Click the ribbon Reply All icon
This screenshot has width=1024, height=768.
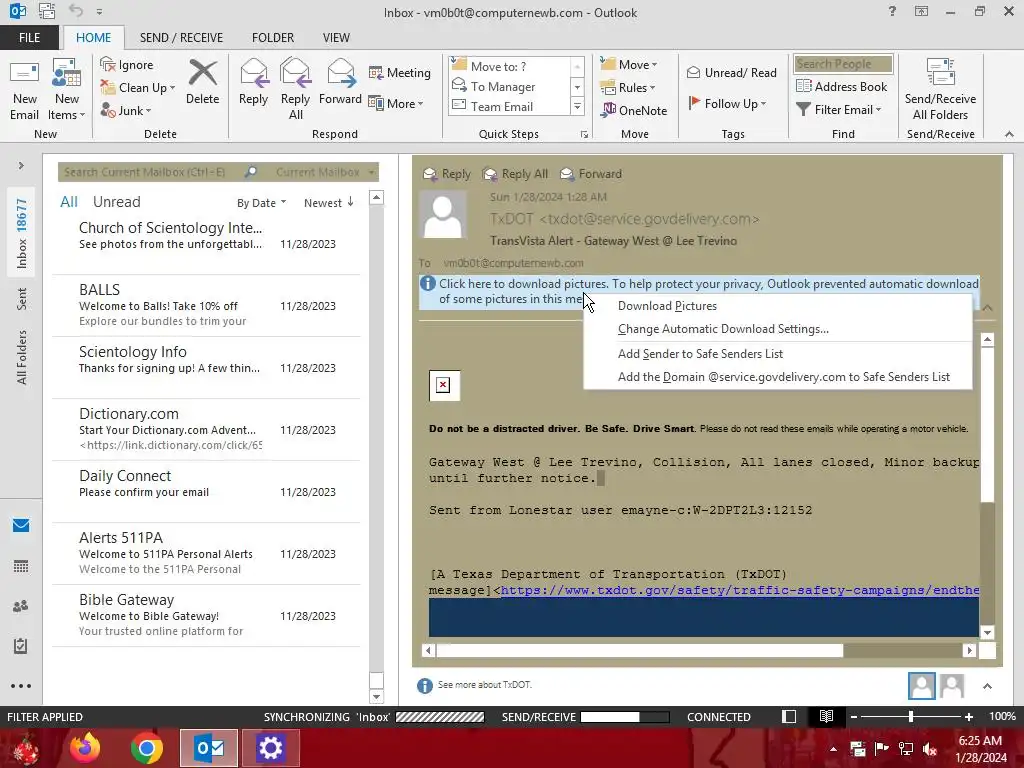tap(295, 72)
